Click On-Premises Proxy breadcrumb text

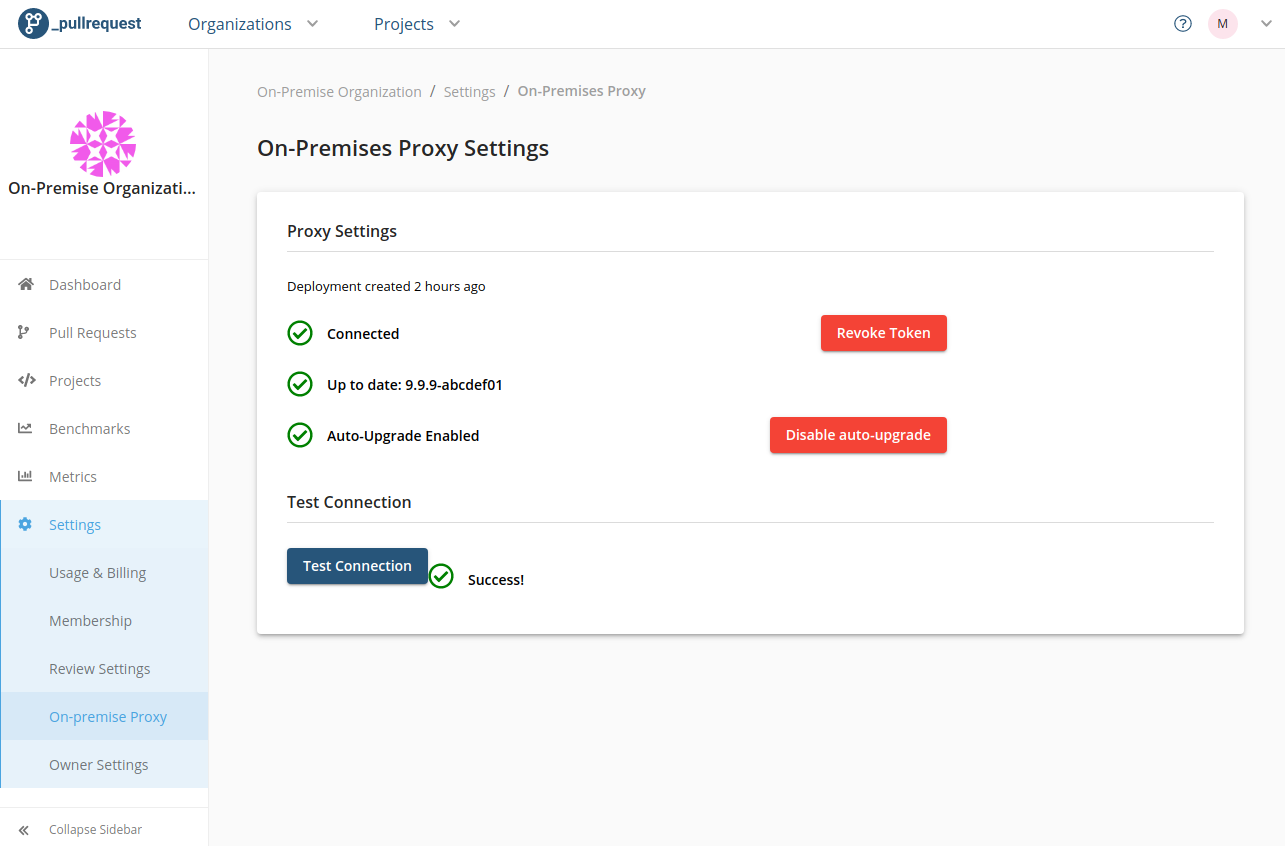[x=581, y=91]
